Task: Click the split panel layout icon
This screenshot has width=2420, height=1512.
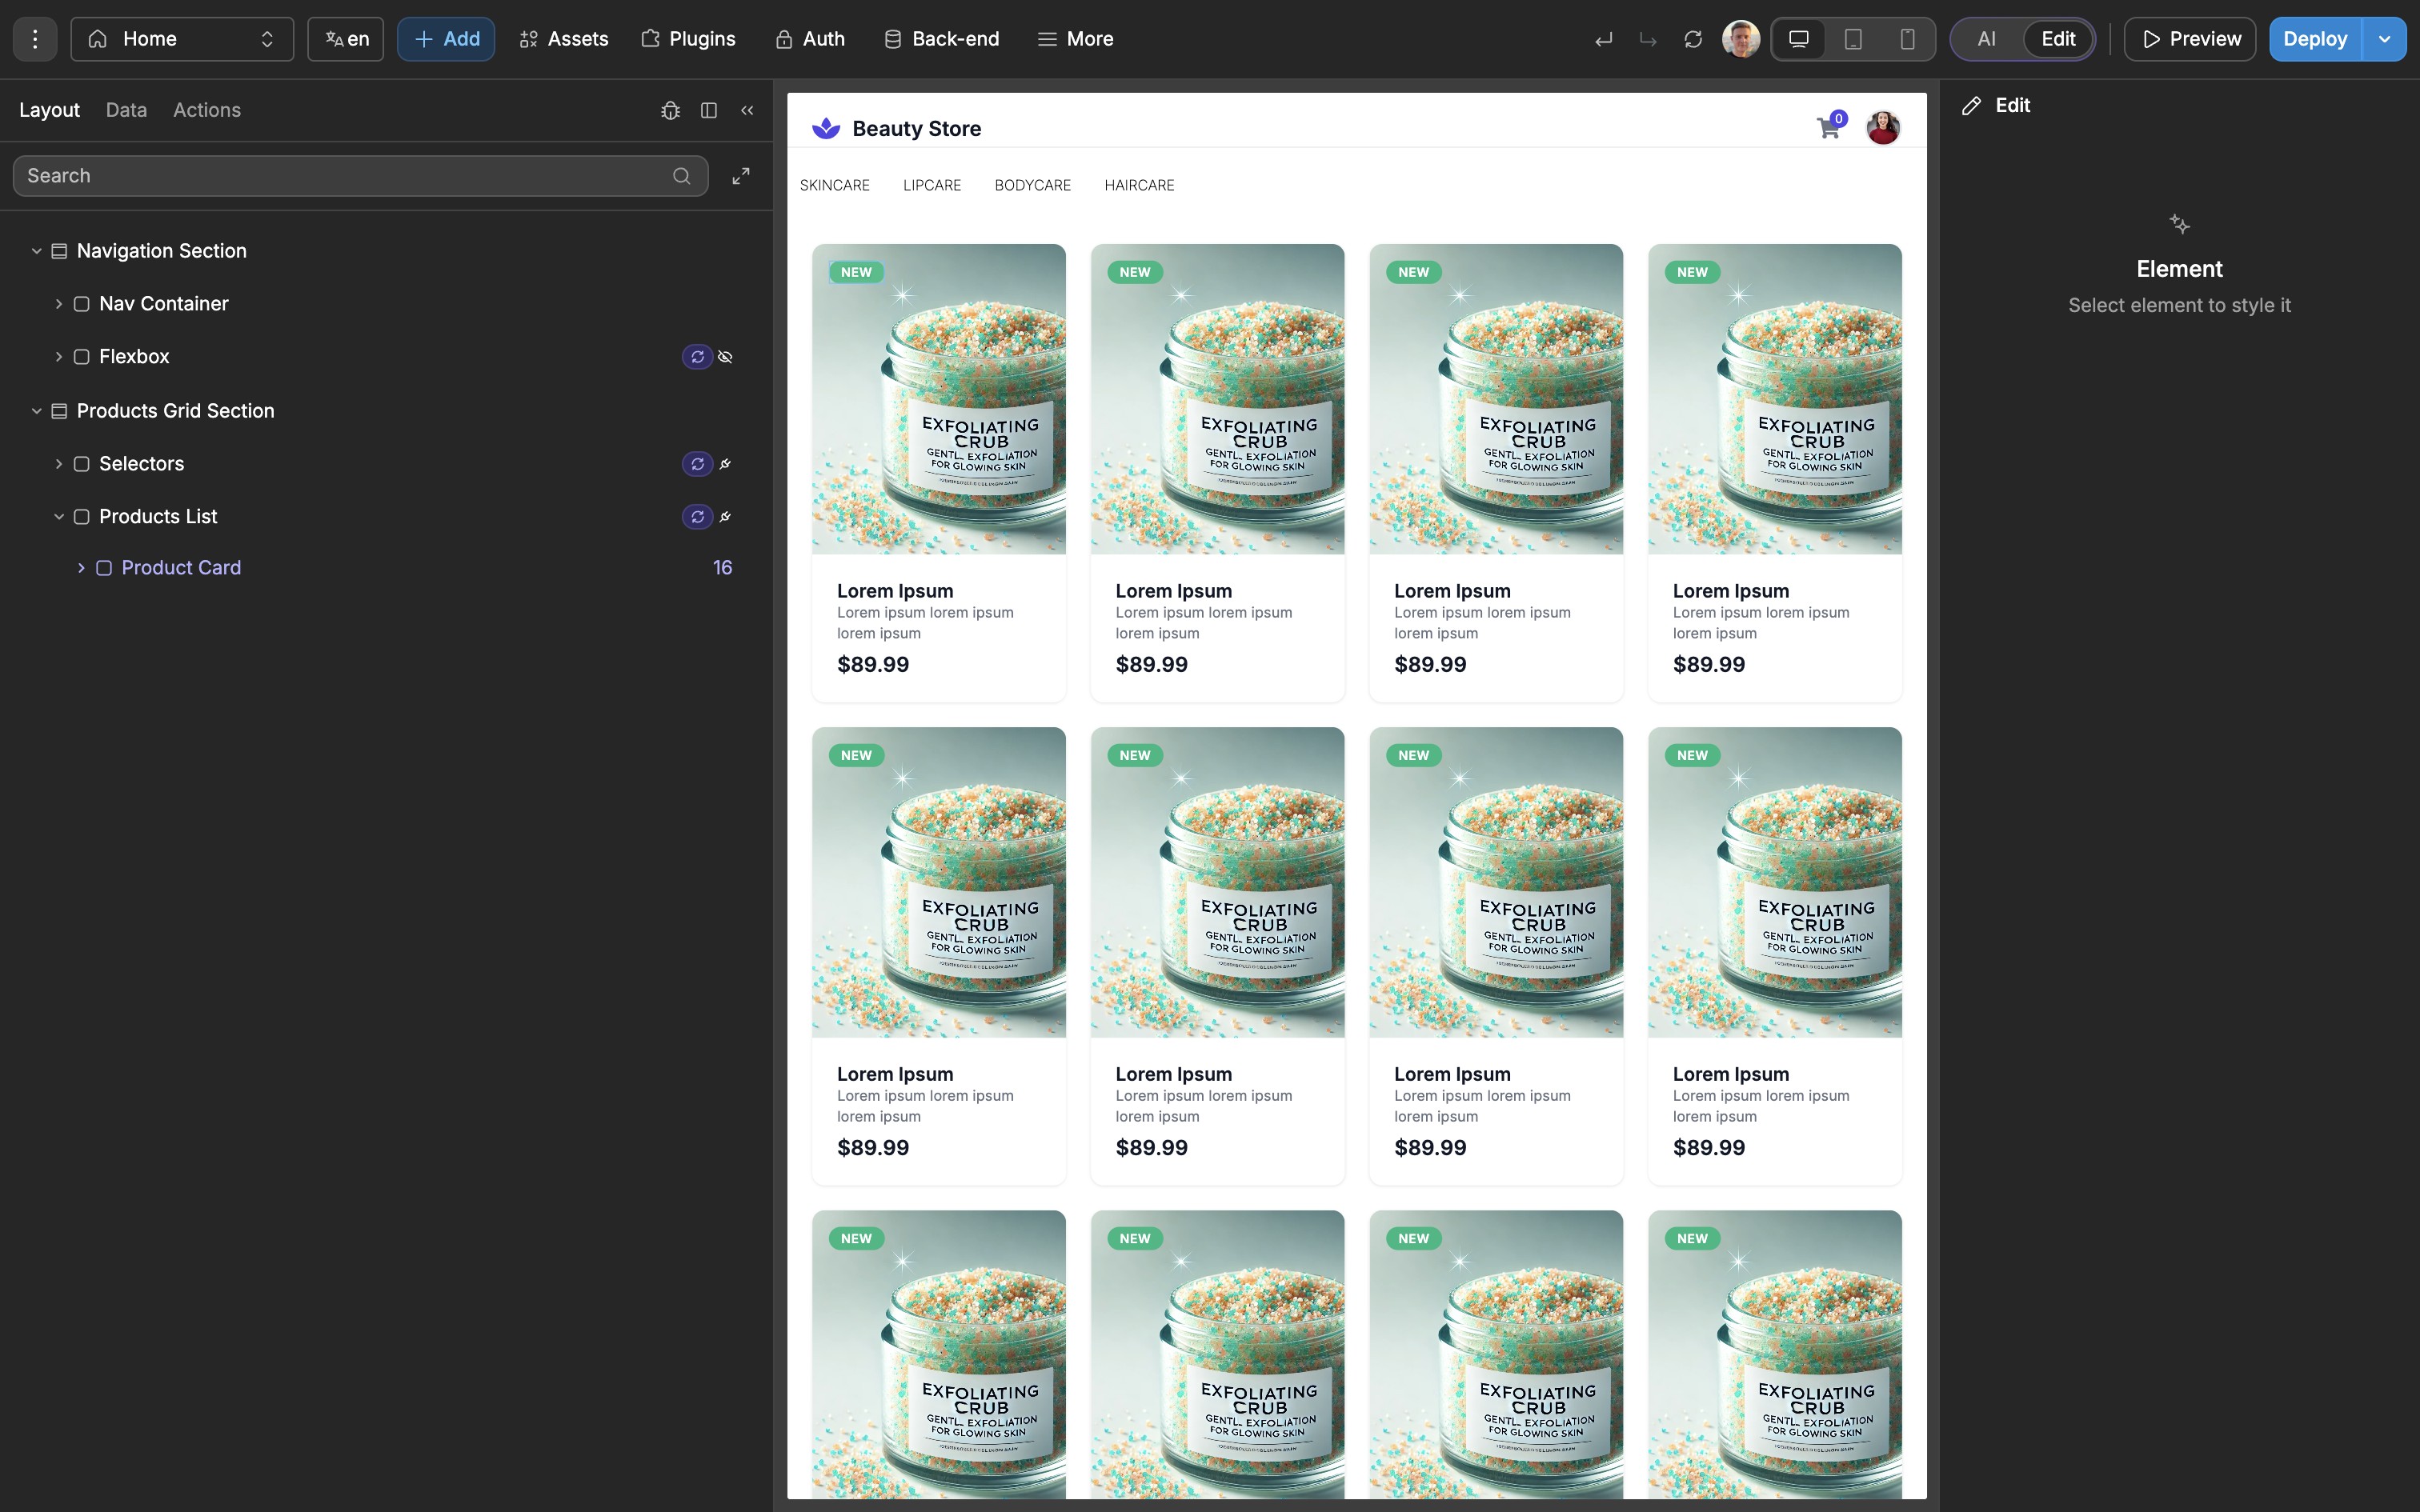Action: tap(709, 110)
